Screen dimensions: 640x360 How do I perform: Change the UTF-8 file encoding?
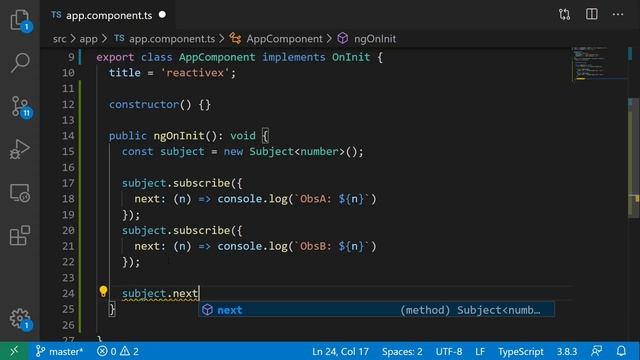point(449,351)
